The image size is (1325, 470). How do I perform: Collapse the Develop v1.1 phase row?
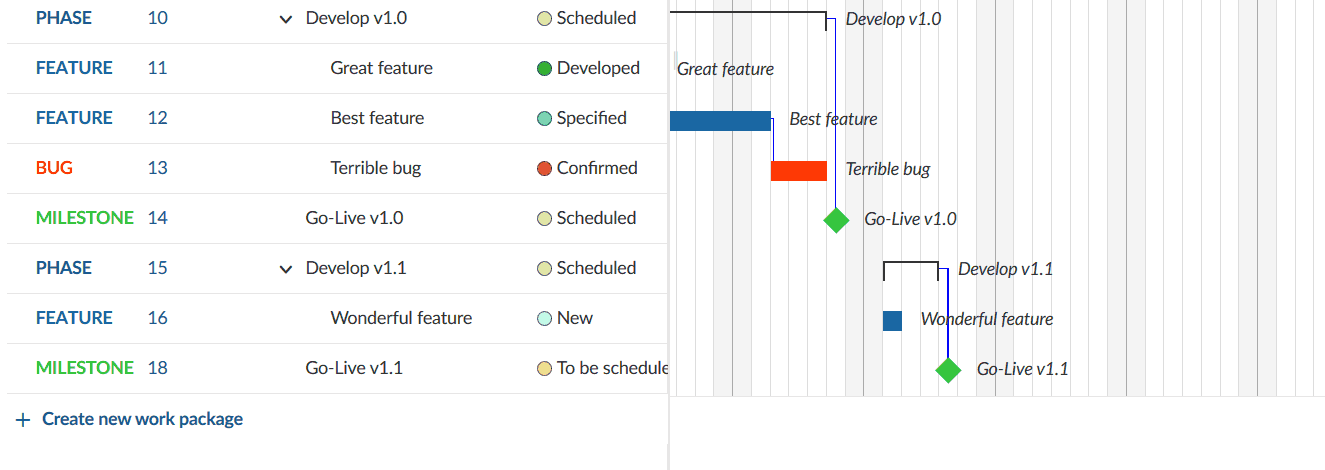286,268
